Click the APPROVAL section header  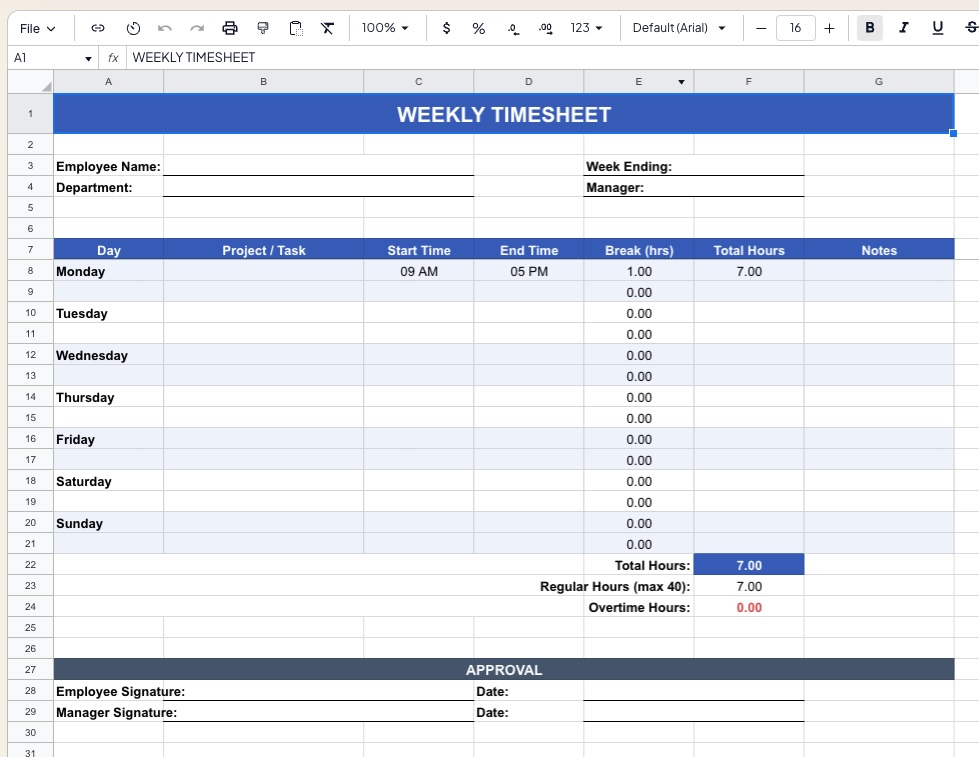point(504,670)
